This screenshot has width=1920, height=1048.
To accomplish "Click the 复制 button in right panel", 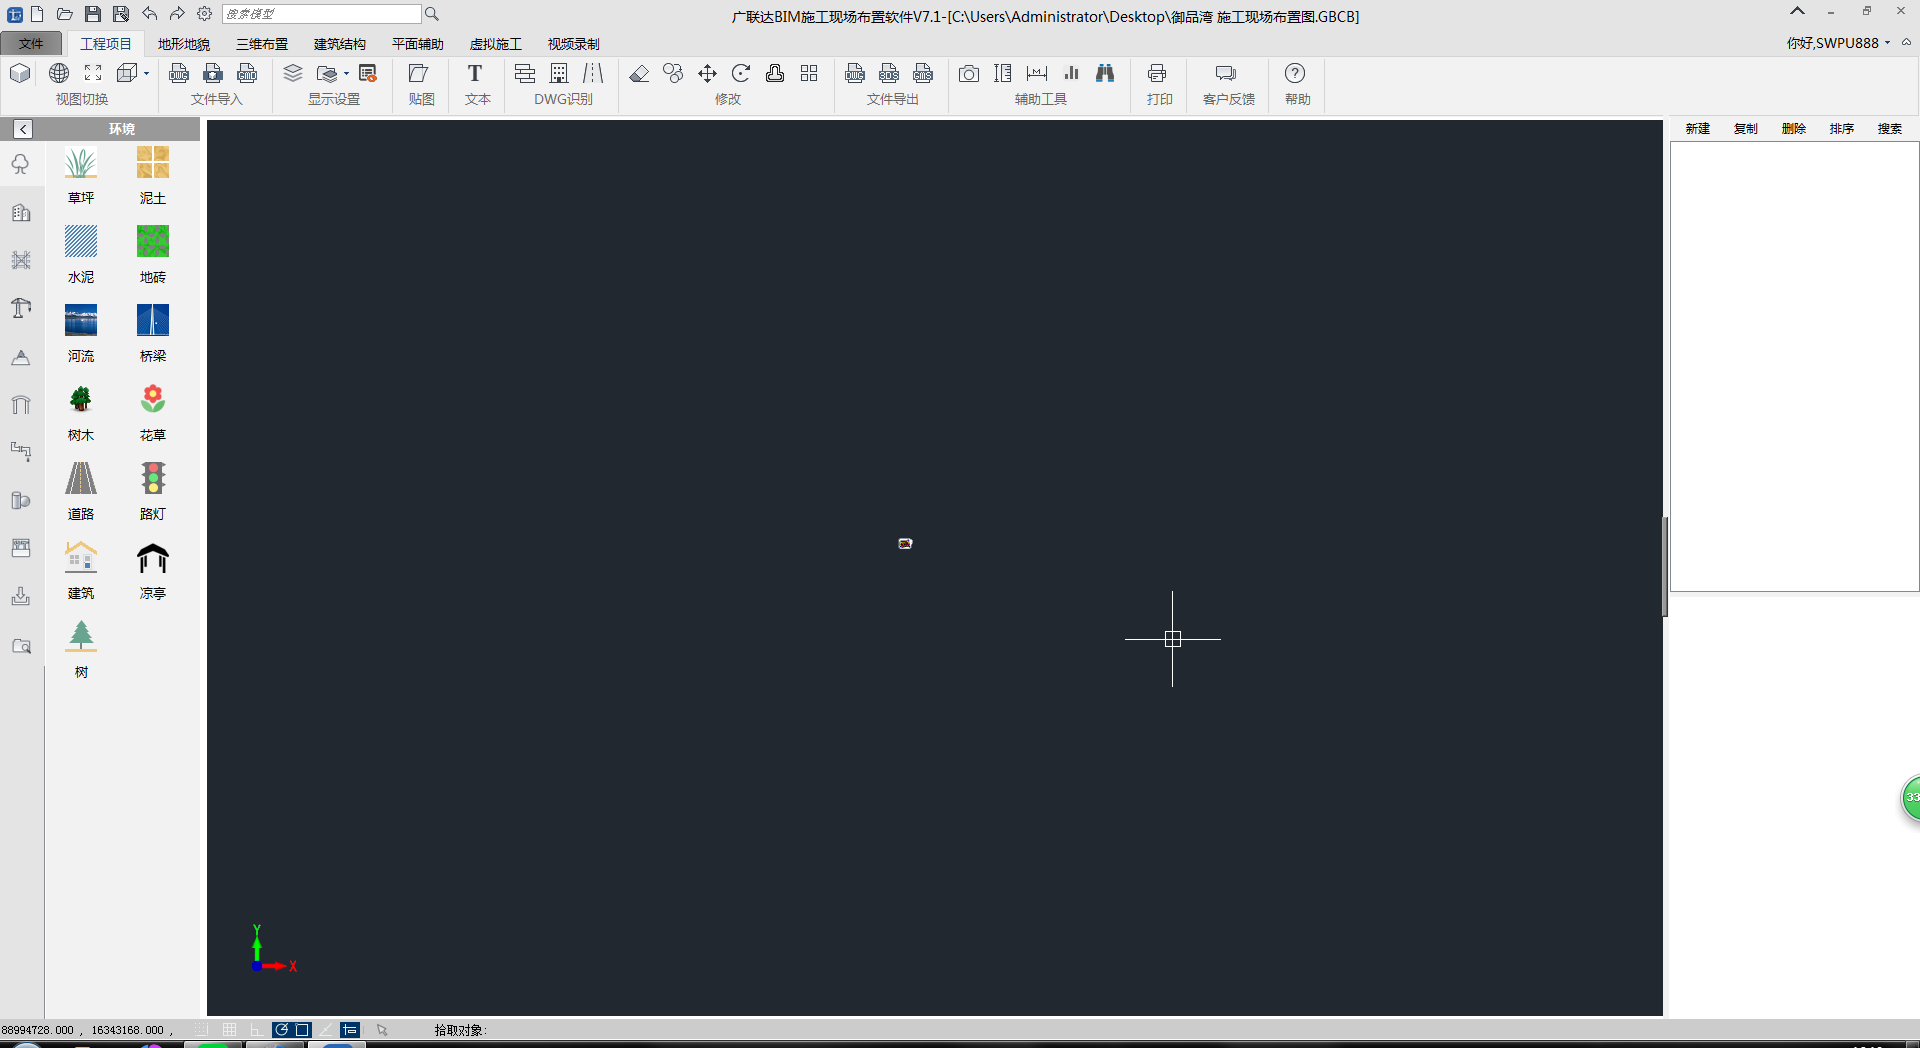I will (x=1746, y=129).
